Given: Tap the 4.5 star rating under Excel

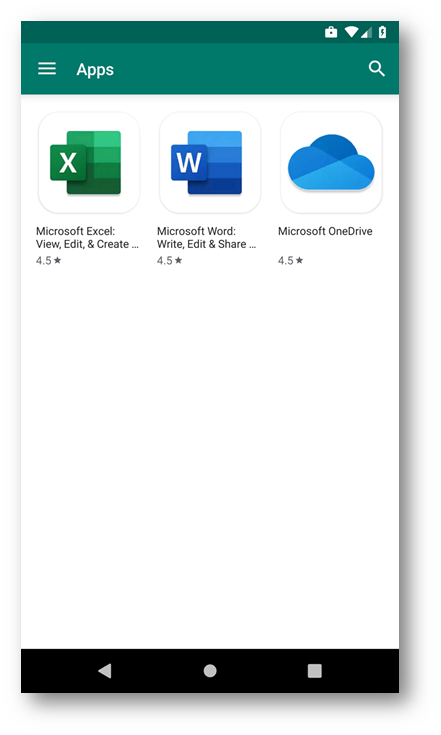Looking at the screenshot, I should [x=49, y=261].
